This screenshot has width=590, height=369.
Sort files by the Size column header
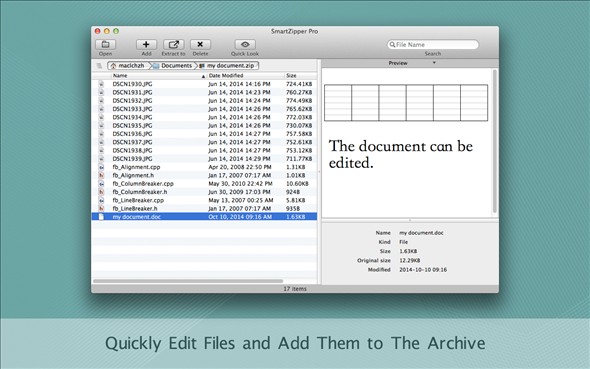click(291, 76)
